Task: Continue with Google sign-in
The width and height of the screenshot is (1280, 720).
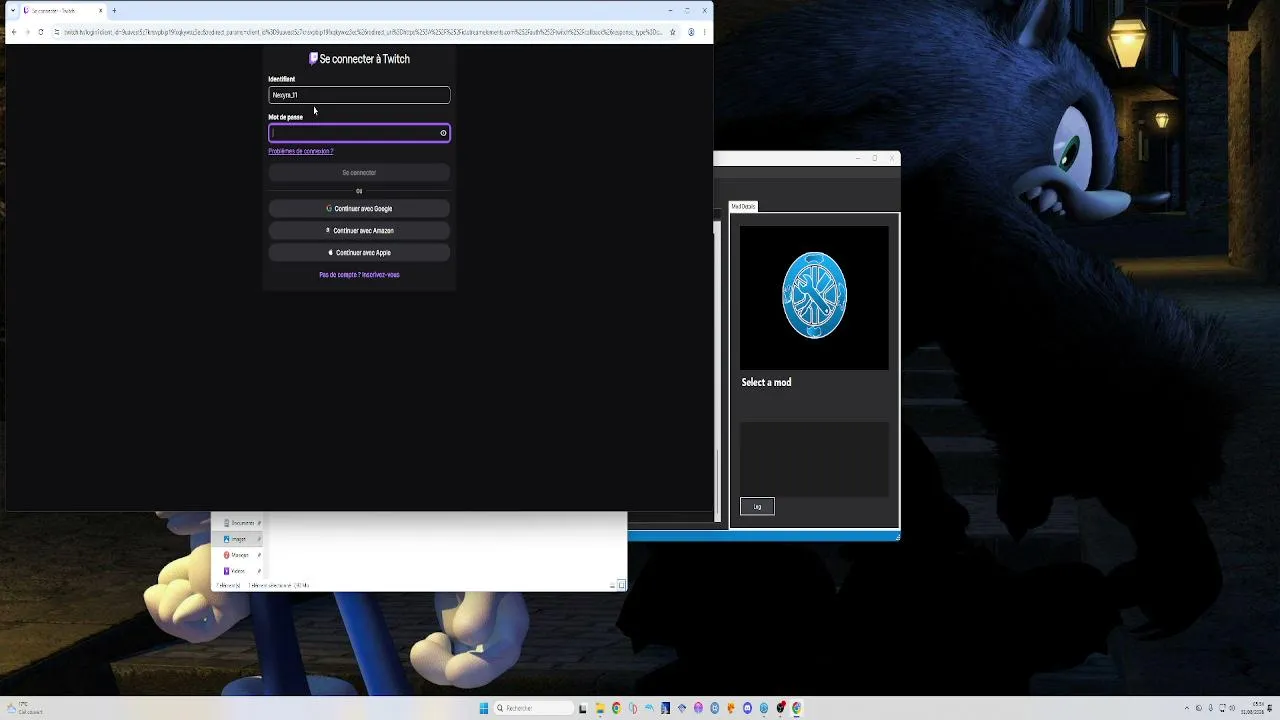Action: (x=359, y=209)
